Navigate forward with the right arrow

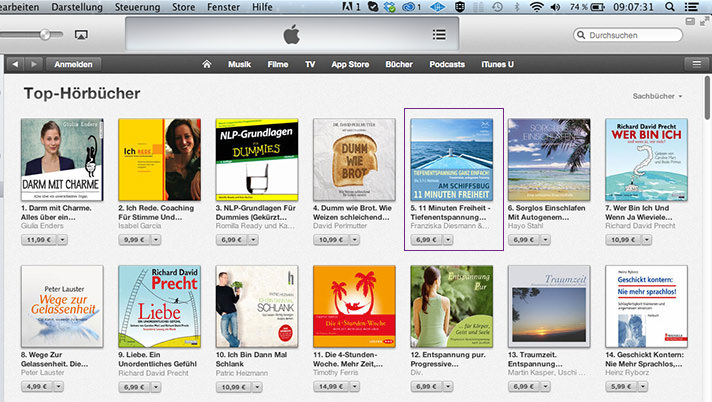tap(33, 64)
